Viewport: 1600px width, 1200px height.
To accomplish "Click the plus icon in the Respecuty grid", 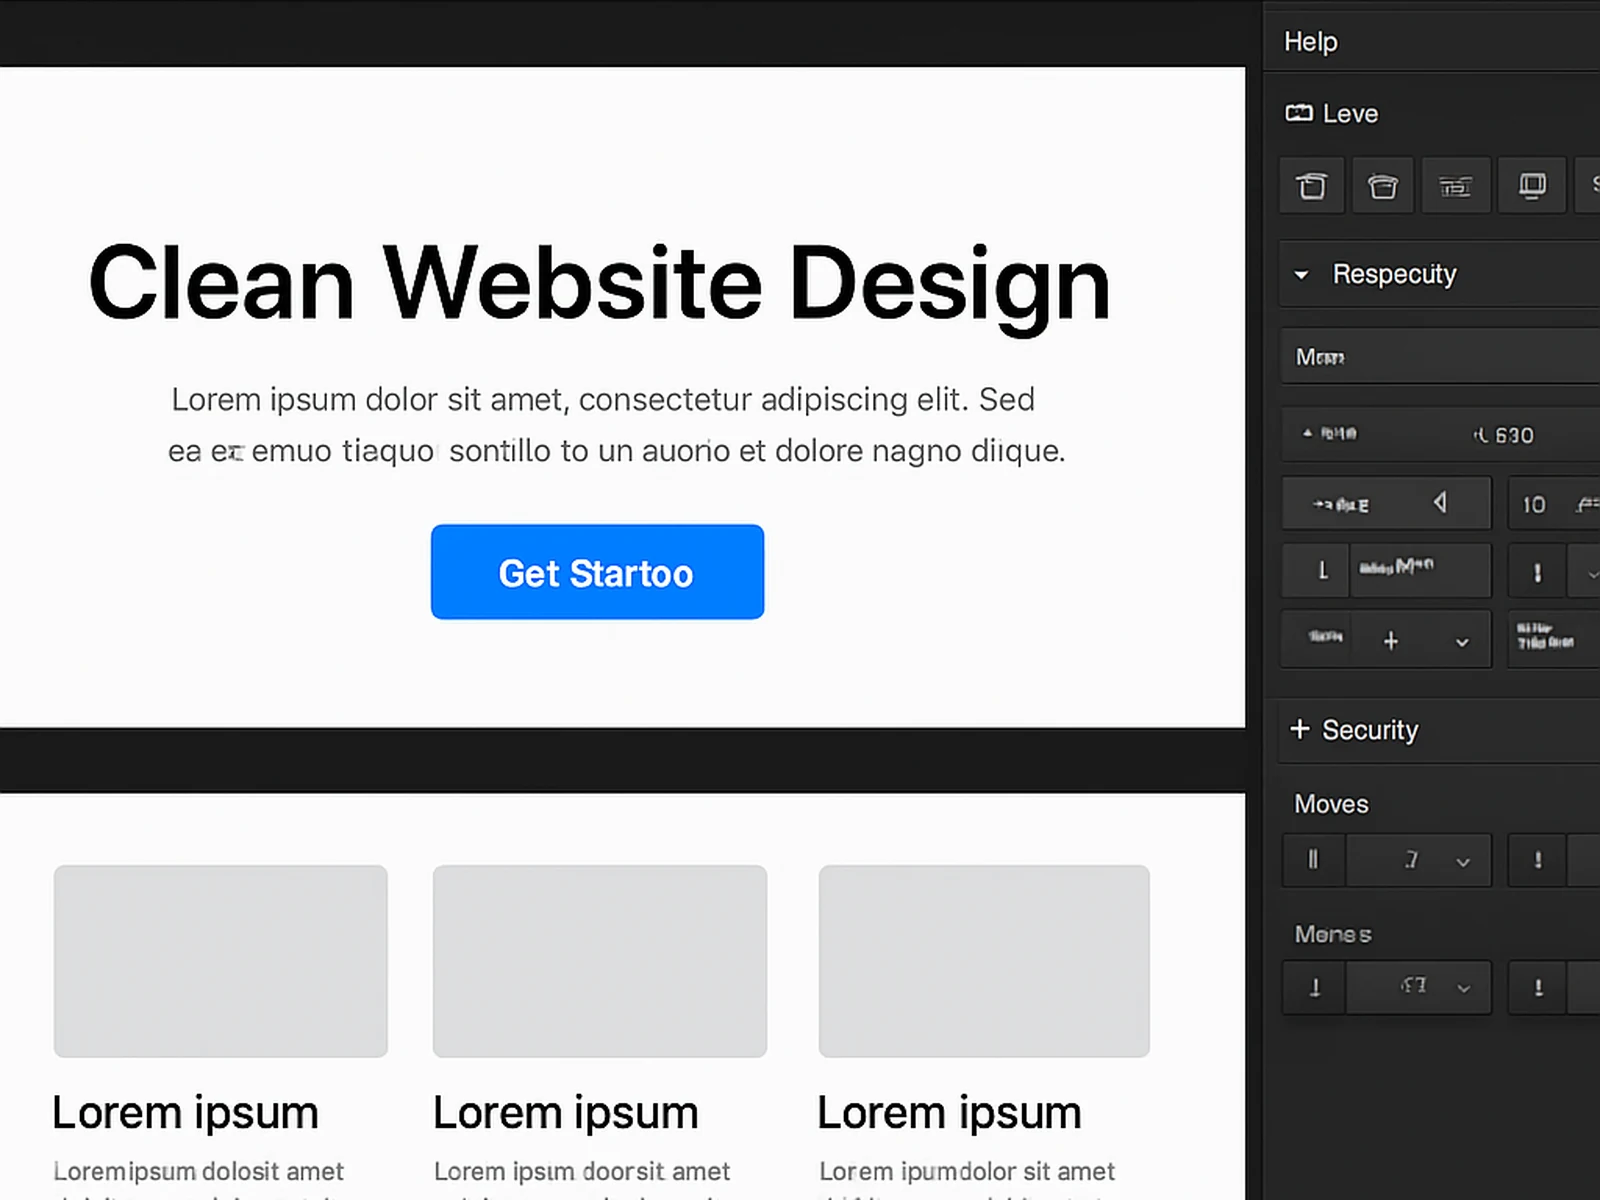I will (x=1390, y=640).
